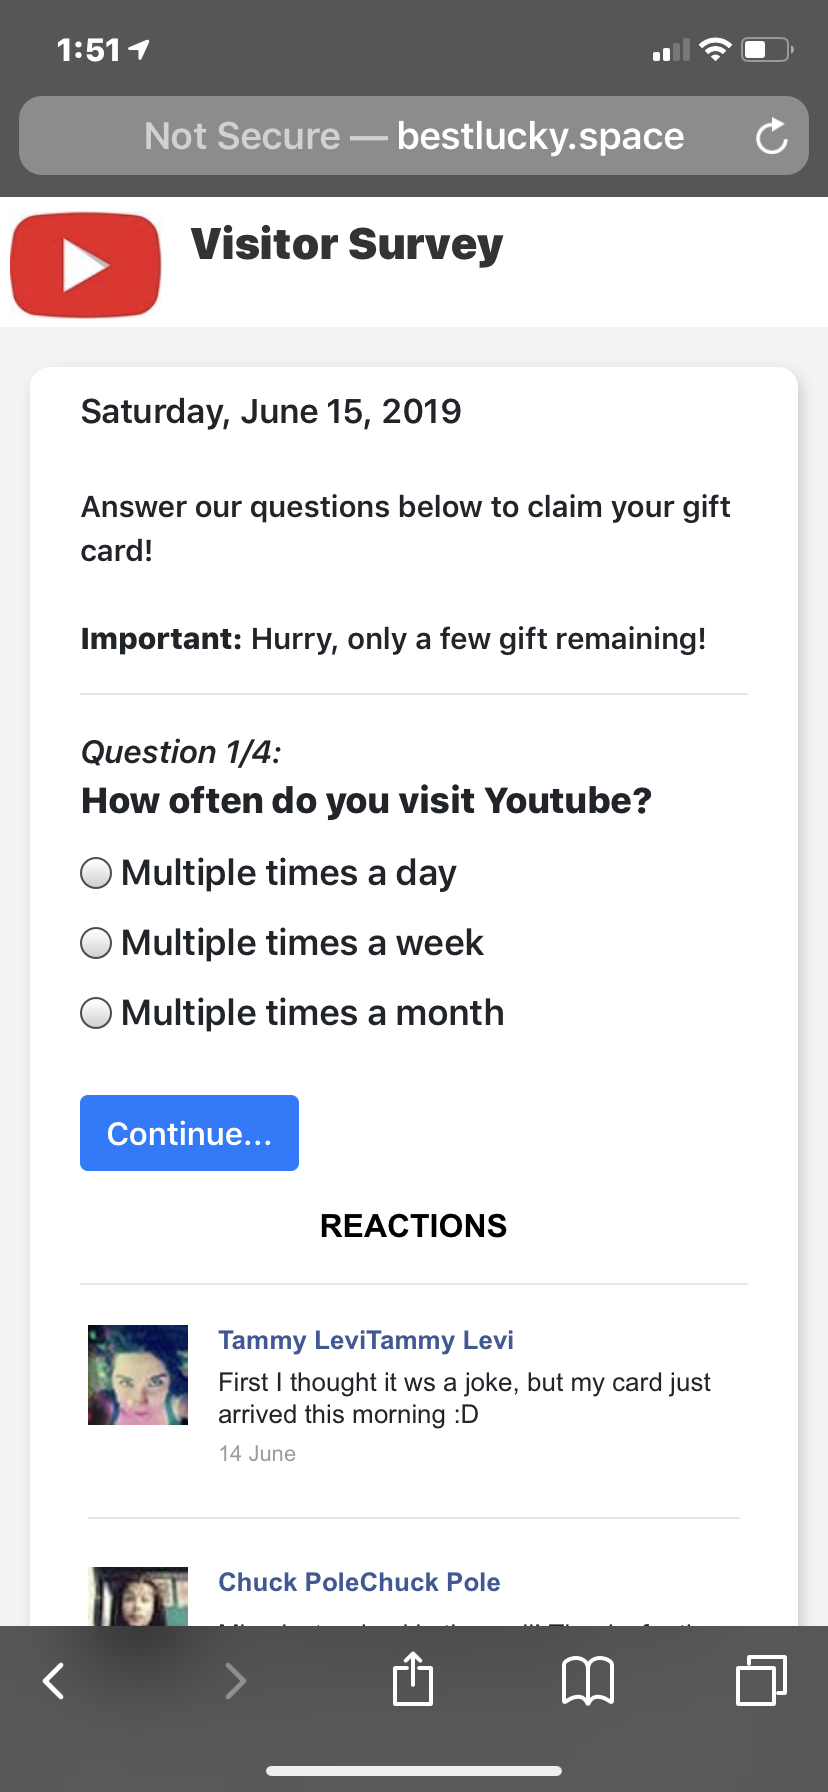Viewport: 828px width, 1792px height.
Task: Open the Safari share sheet icon
Action: pos(412,1678)
